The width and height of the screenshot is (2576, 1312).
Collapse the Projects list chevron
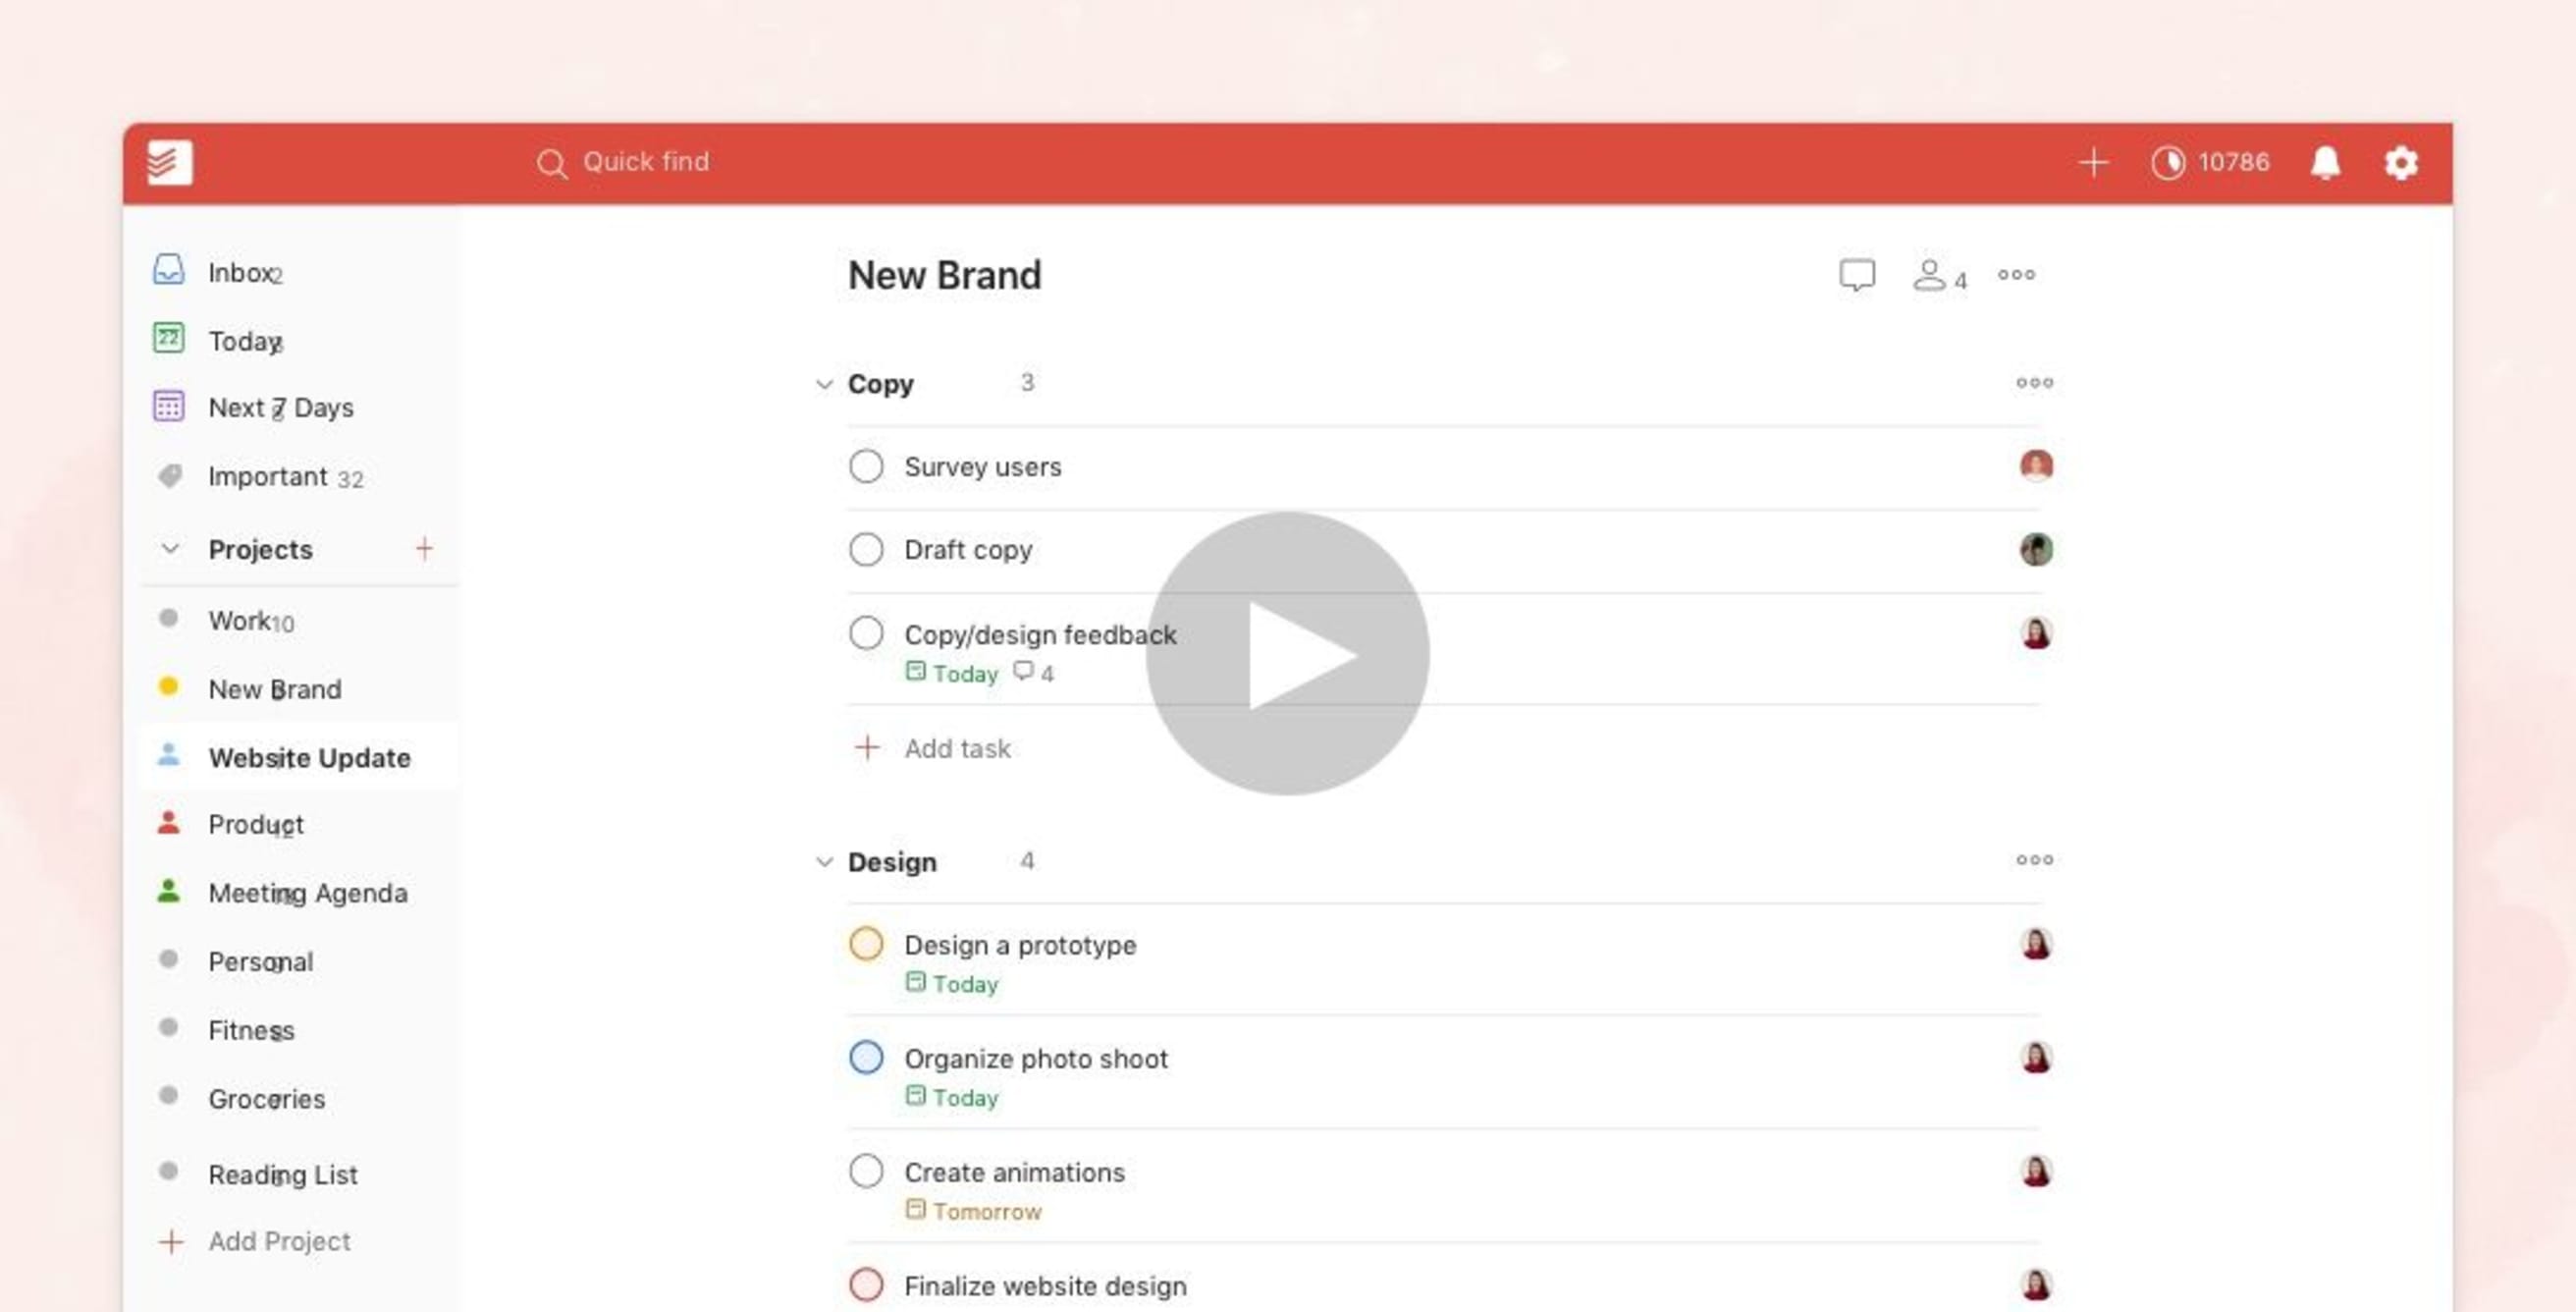(x=171, y=548)
